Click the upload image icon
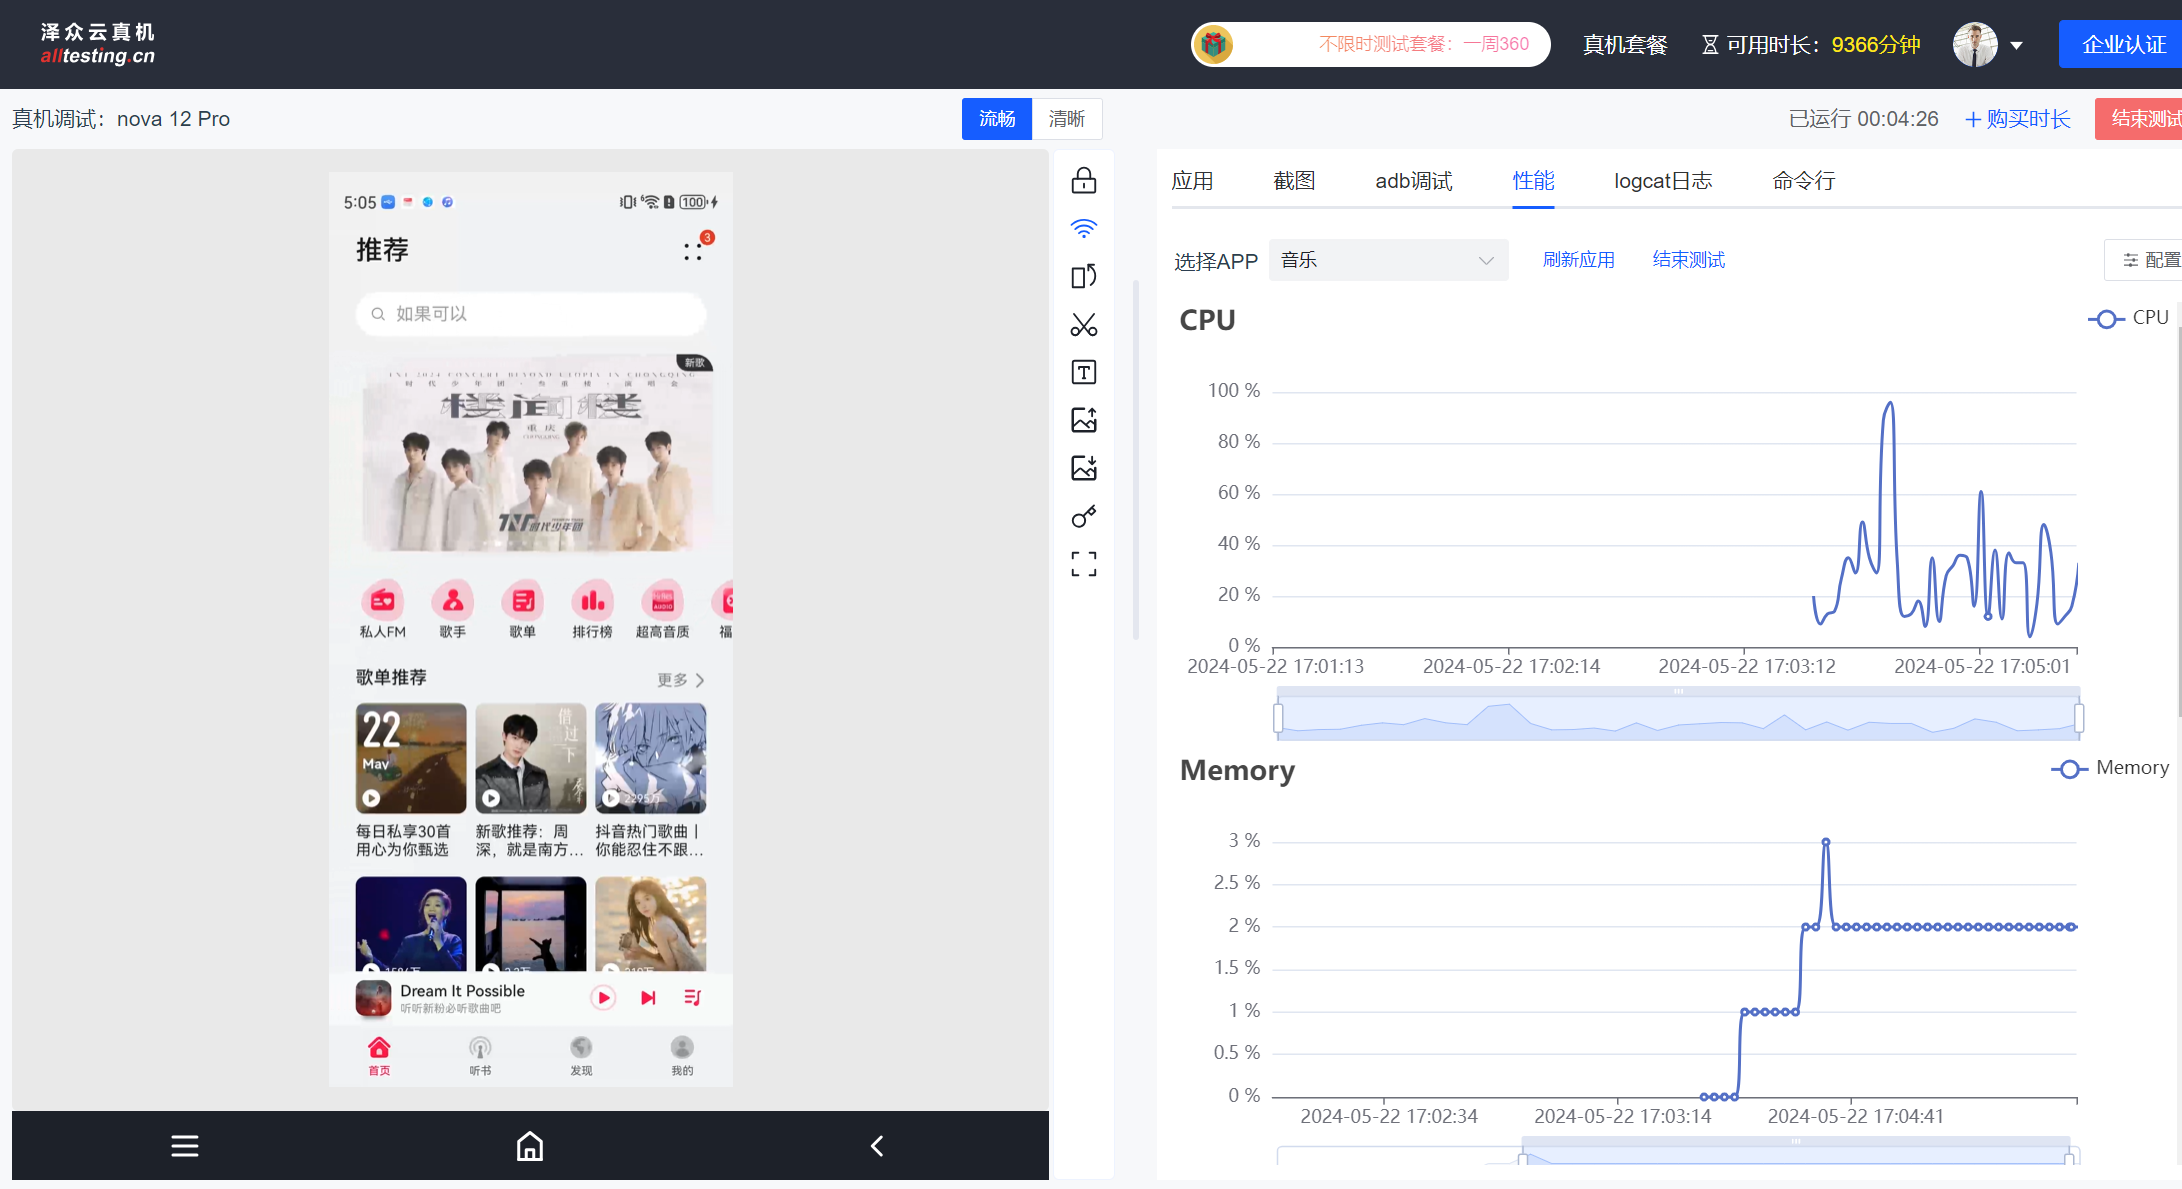 [x=1084, y=420]
